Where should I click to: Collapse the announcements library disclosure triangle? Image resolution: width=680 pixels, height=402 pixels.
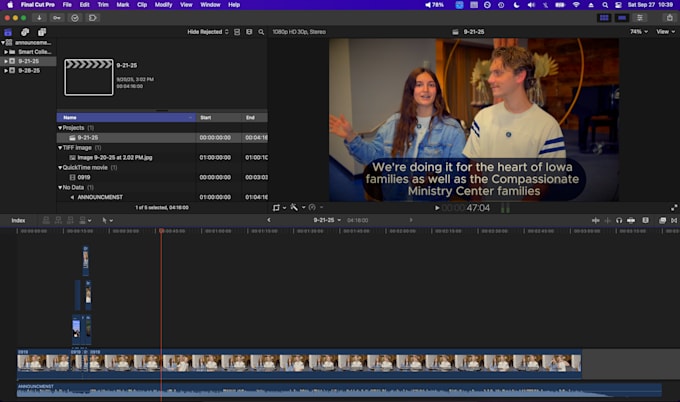pos(3,42)
